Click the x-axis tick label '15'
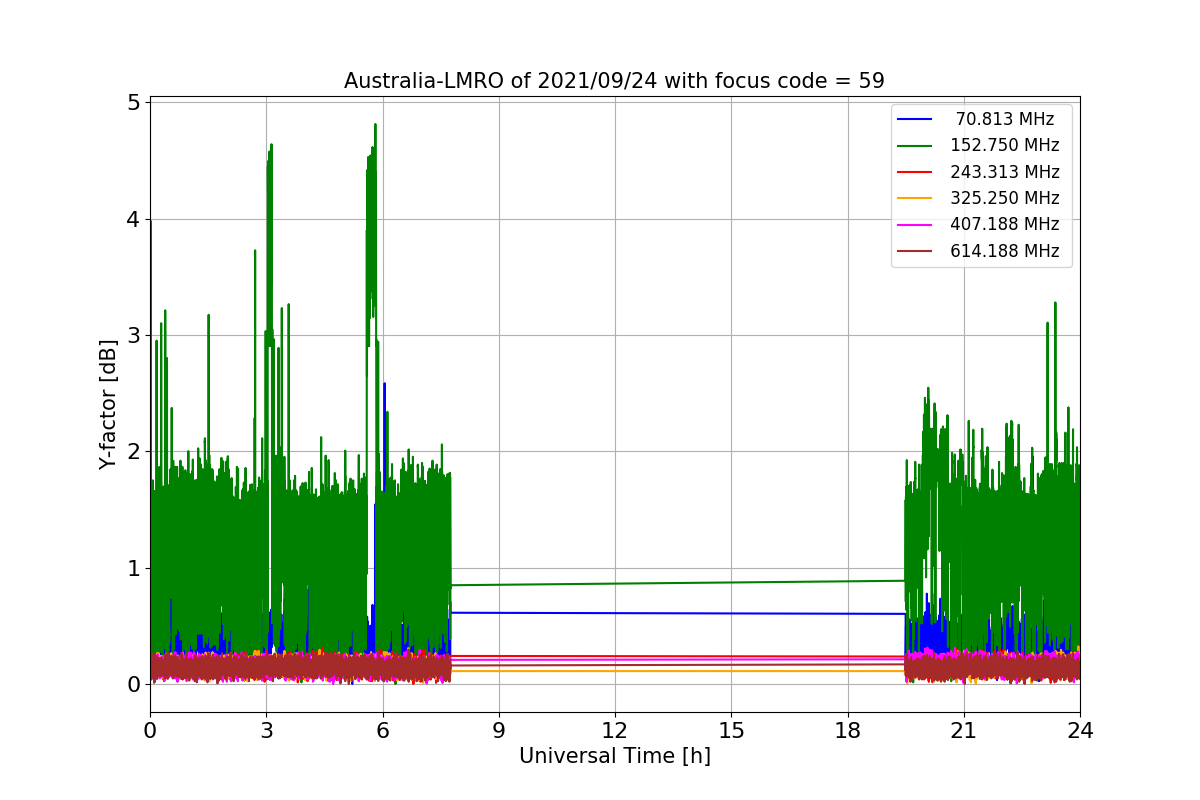 click(x=731, y=730)
